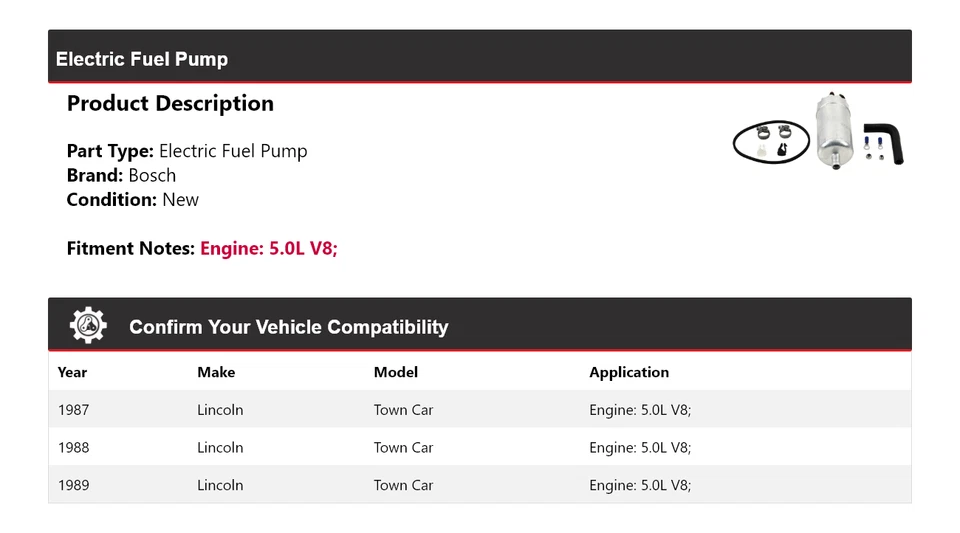
Task: Click Town Car in the 1988 row
Action: [x=403, y=448]
